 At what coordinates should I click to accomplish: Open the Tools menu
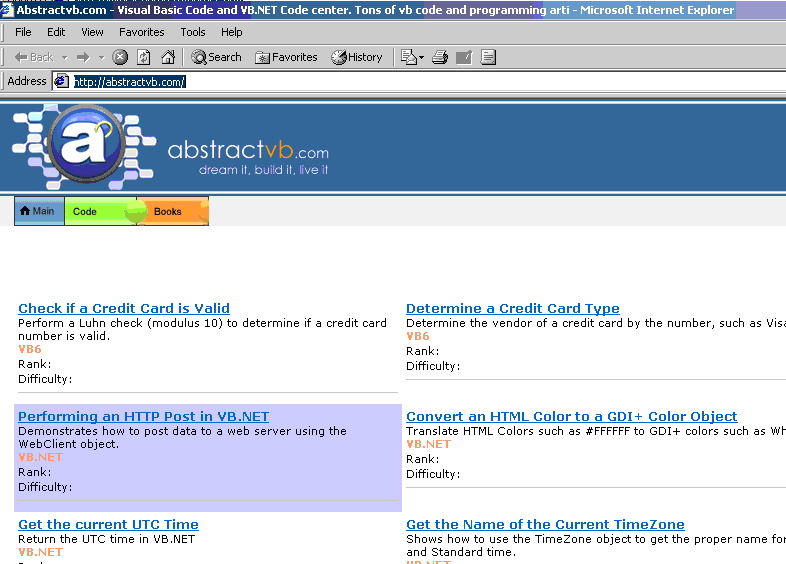193,32
